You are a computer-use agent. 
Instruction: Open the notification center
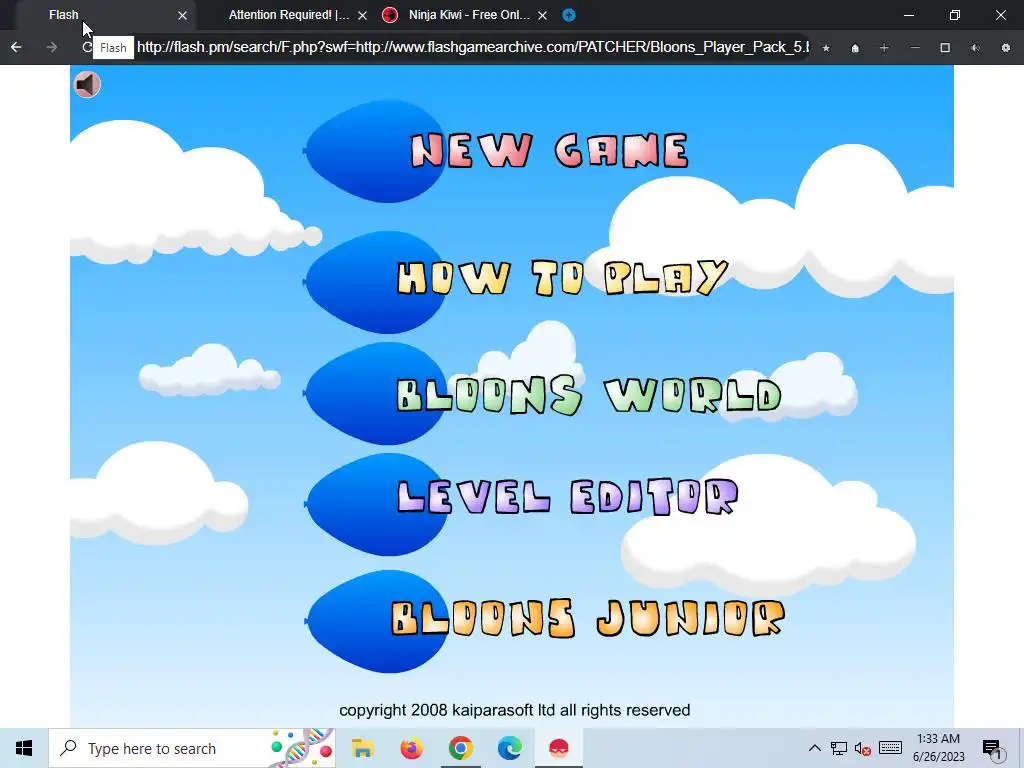click(x=993, y=748)
